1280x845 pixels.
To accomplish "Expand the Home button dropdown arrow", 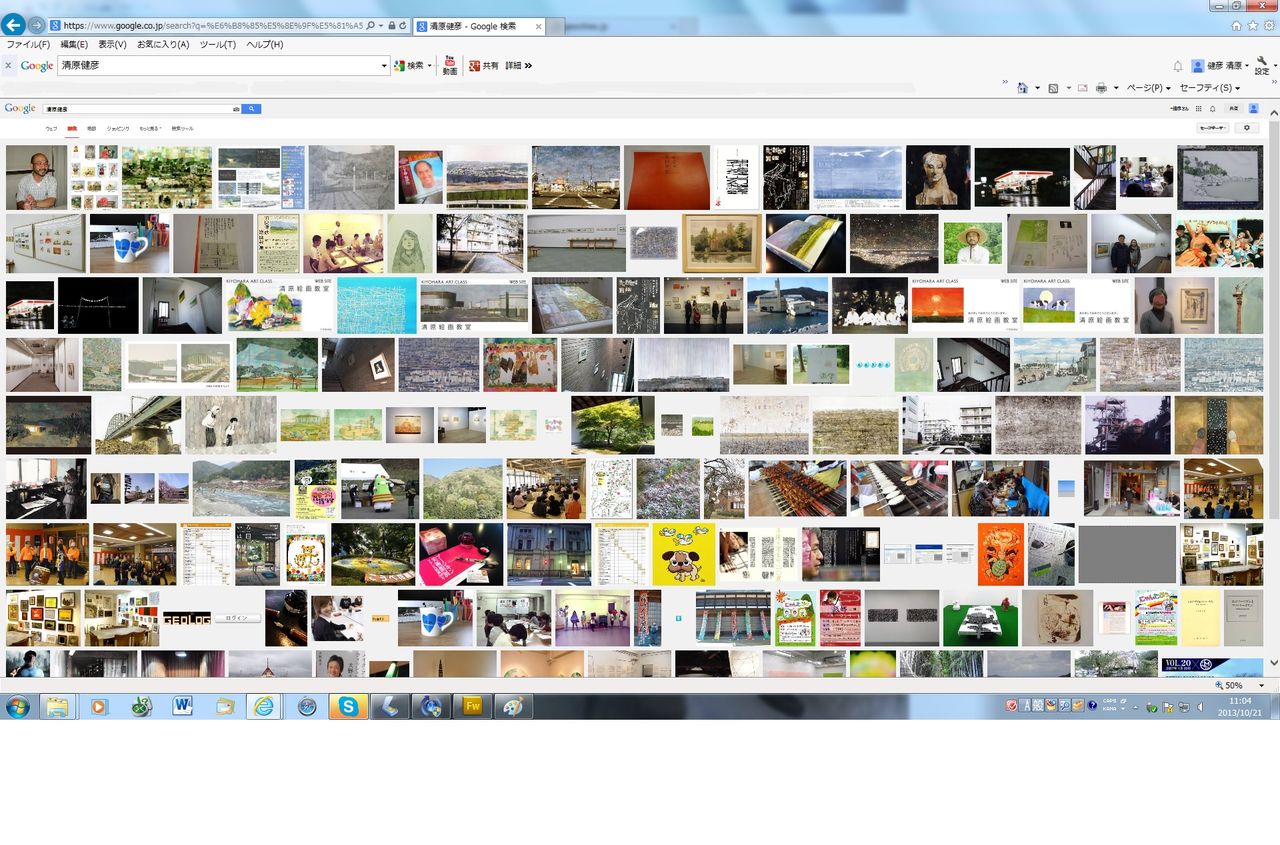I will [x=1037, y=88].
